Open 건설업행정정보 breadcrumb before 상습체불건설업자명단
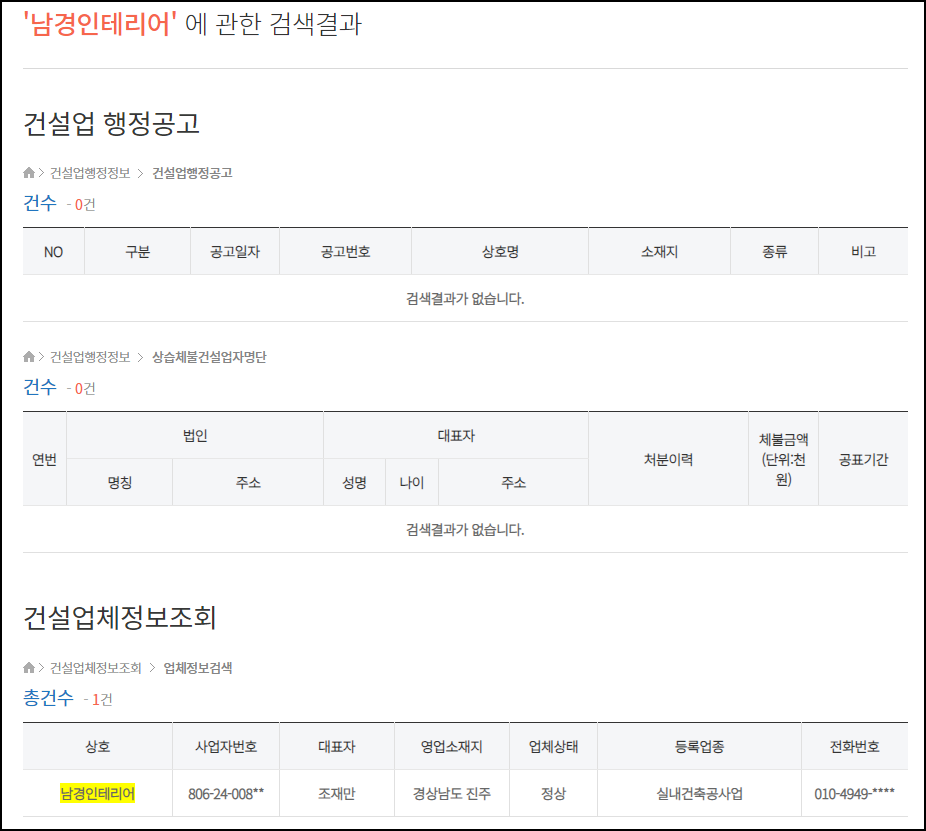Screen dimensions: 926x831 90,357
